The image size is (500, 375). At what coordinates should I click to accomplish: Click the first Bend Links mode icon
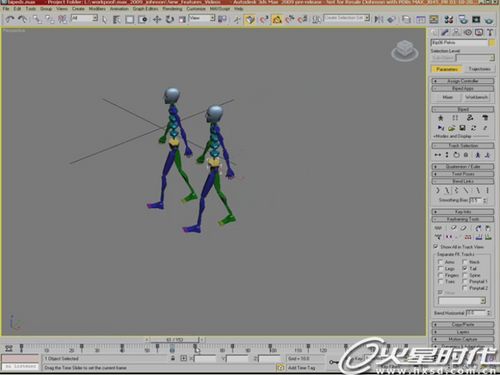click(x=438, y=190)
